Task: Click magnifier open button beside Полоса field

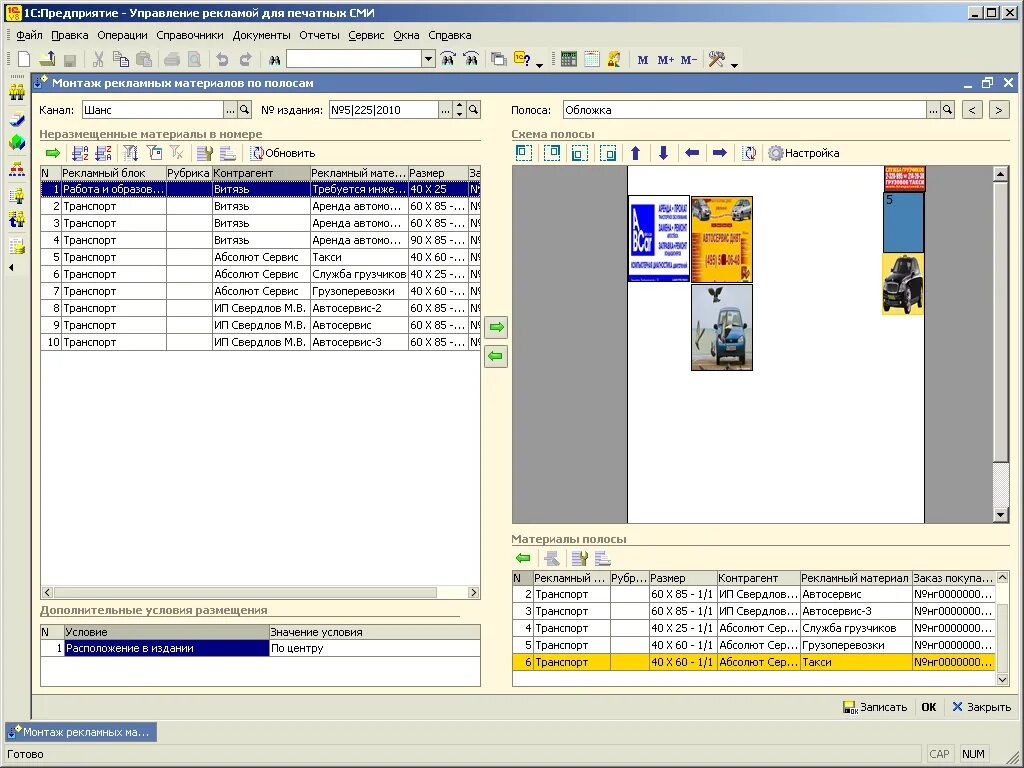Action: tap(948, 110)
